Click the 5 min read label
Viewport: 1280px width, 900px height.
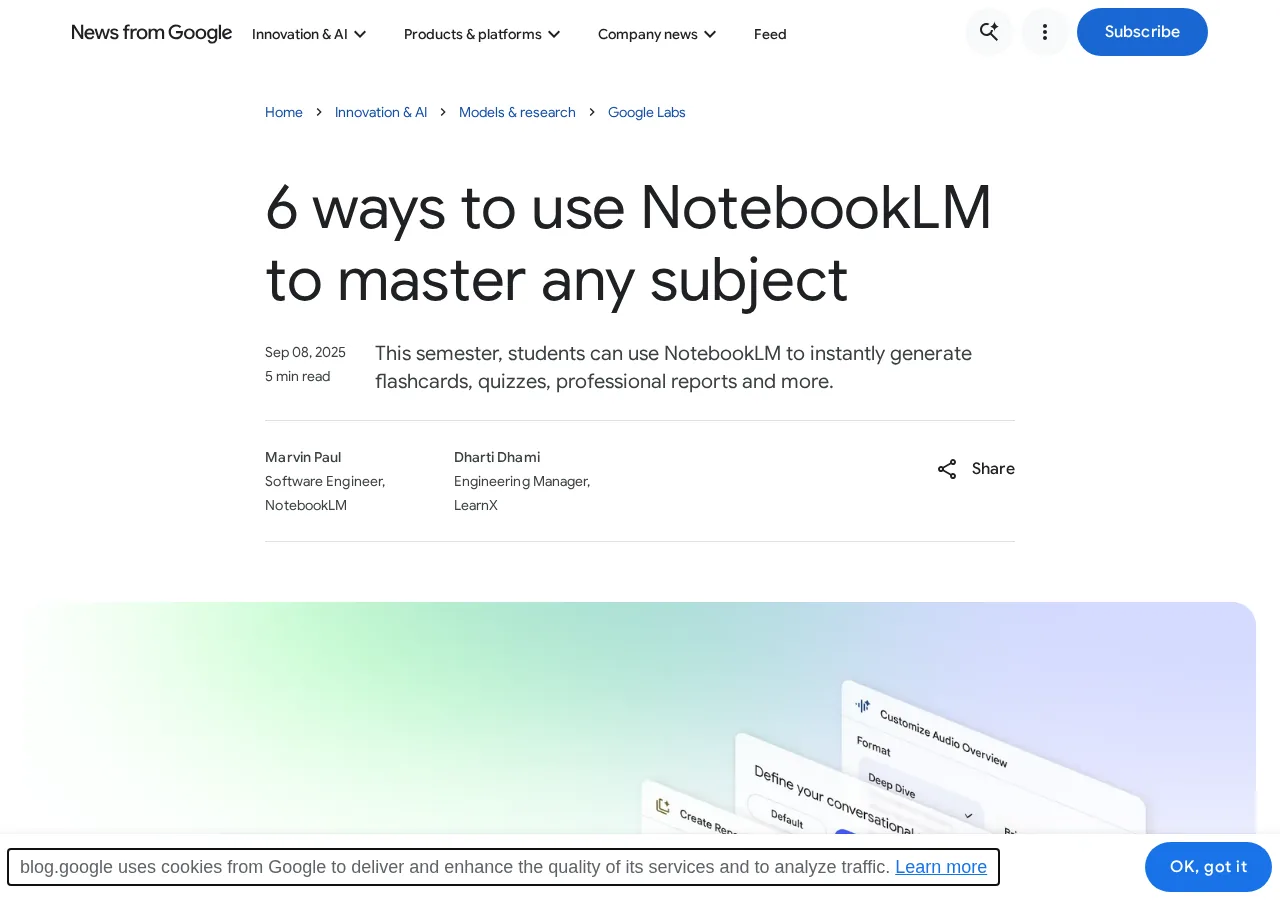pos(297,376)
